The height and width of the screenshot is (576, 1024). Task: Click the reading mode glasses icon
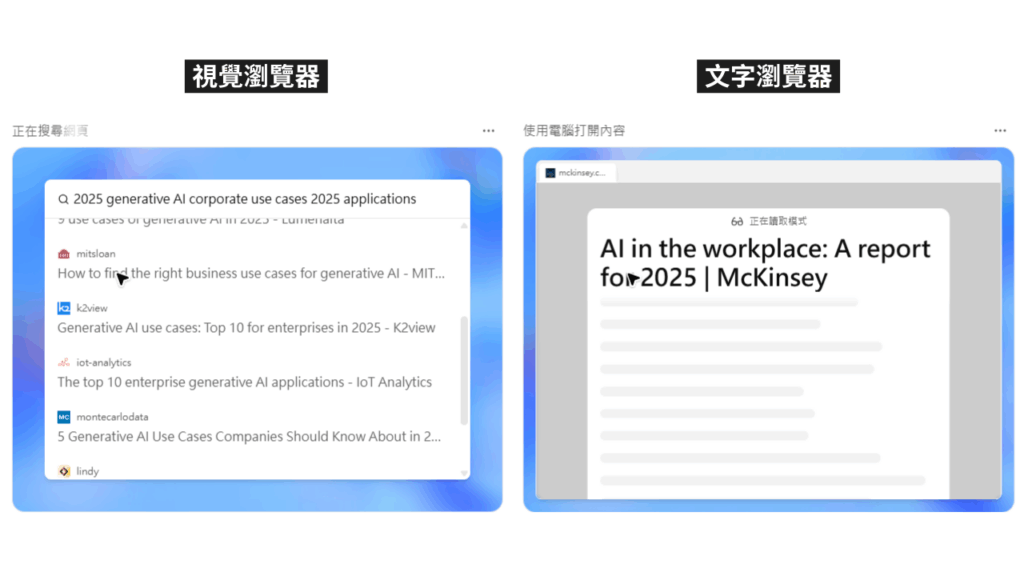(x=737, y=221)
